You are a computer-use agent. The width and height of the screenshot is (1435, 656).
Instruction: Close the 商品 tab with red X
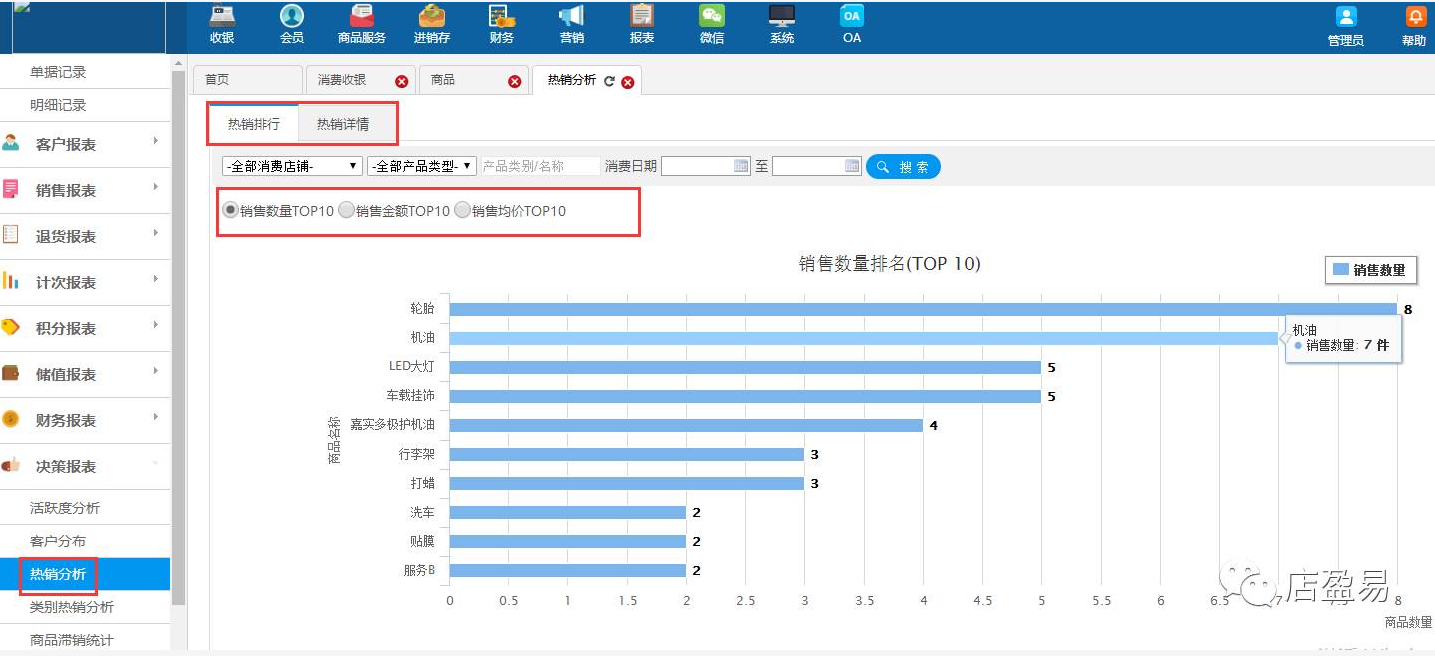(515, 82)
